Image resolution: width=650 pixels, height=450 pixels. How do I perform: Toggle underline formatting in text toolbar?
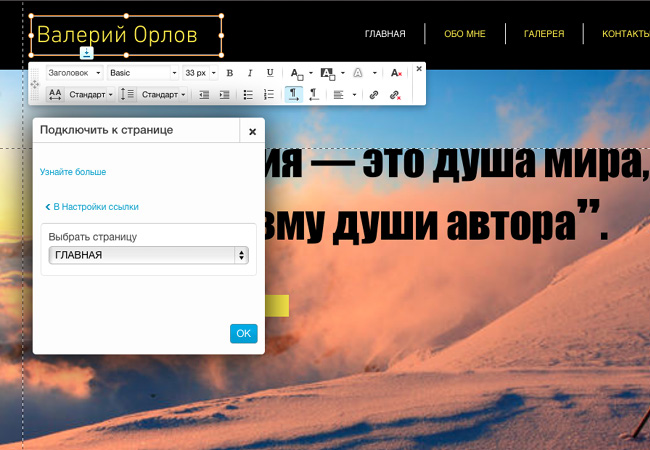click(270, 73)
